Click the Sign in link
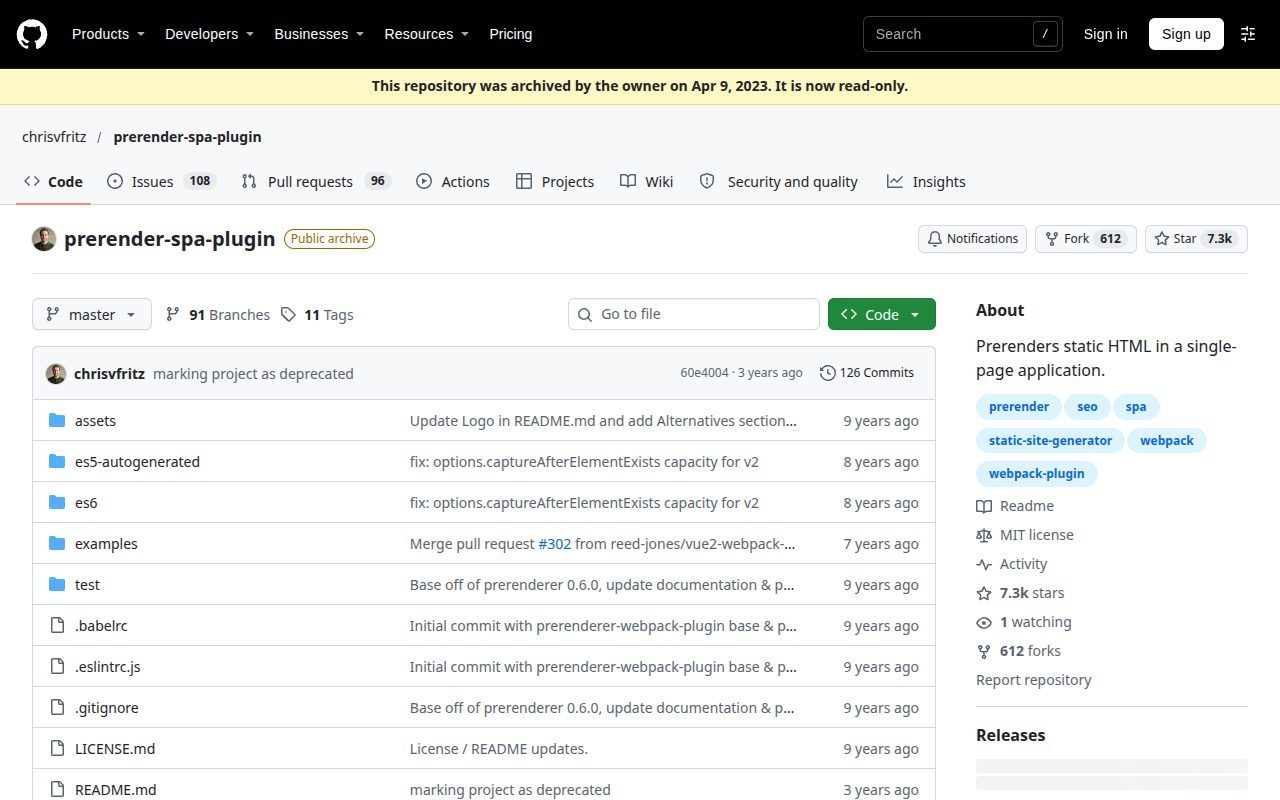Image resolution: width=1280 pixels, height=800 pixels. pyautogui.click(x=1105, y=34)
